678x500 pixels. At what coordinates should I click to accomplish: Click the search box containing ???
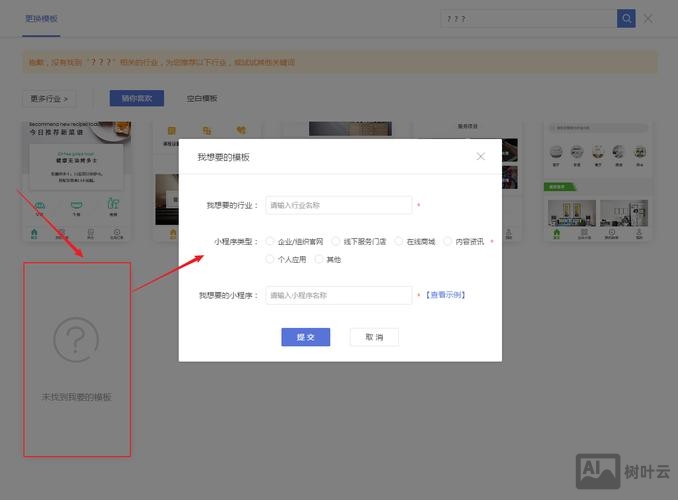pos(528,19)
